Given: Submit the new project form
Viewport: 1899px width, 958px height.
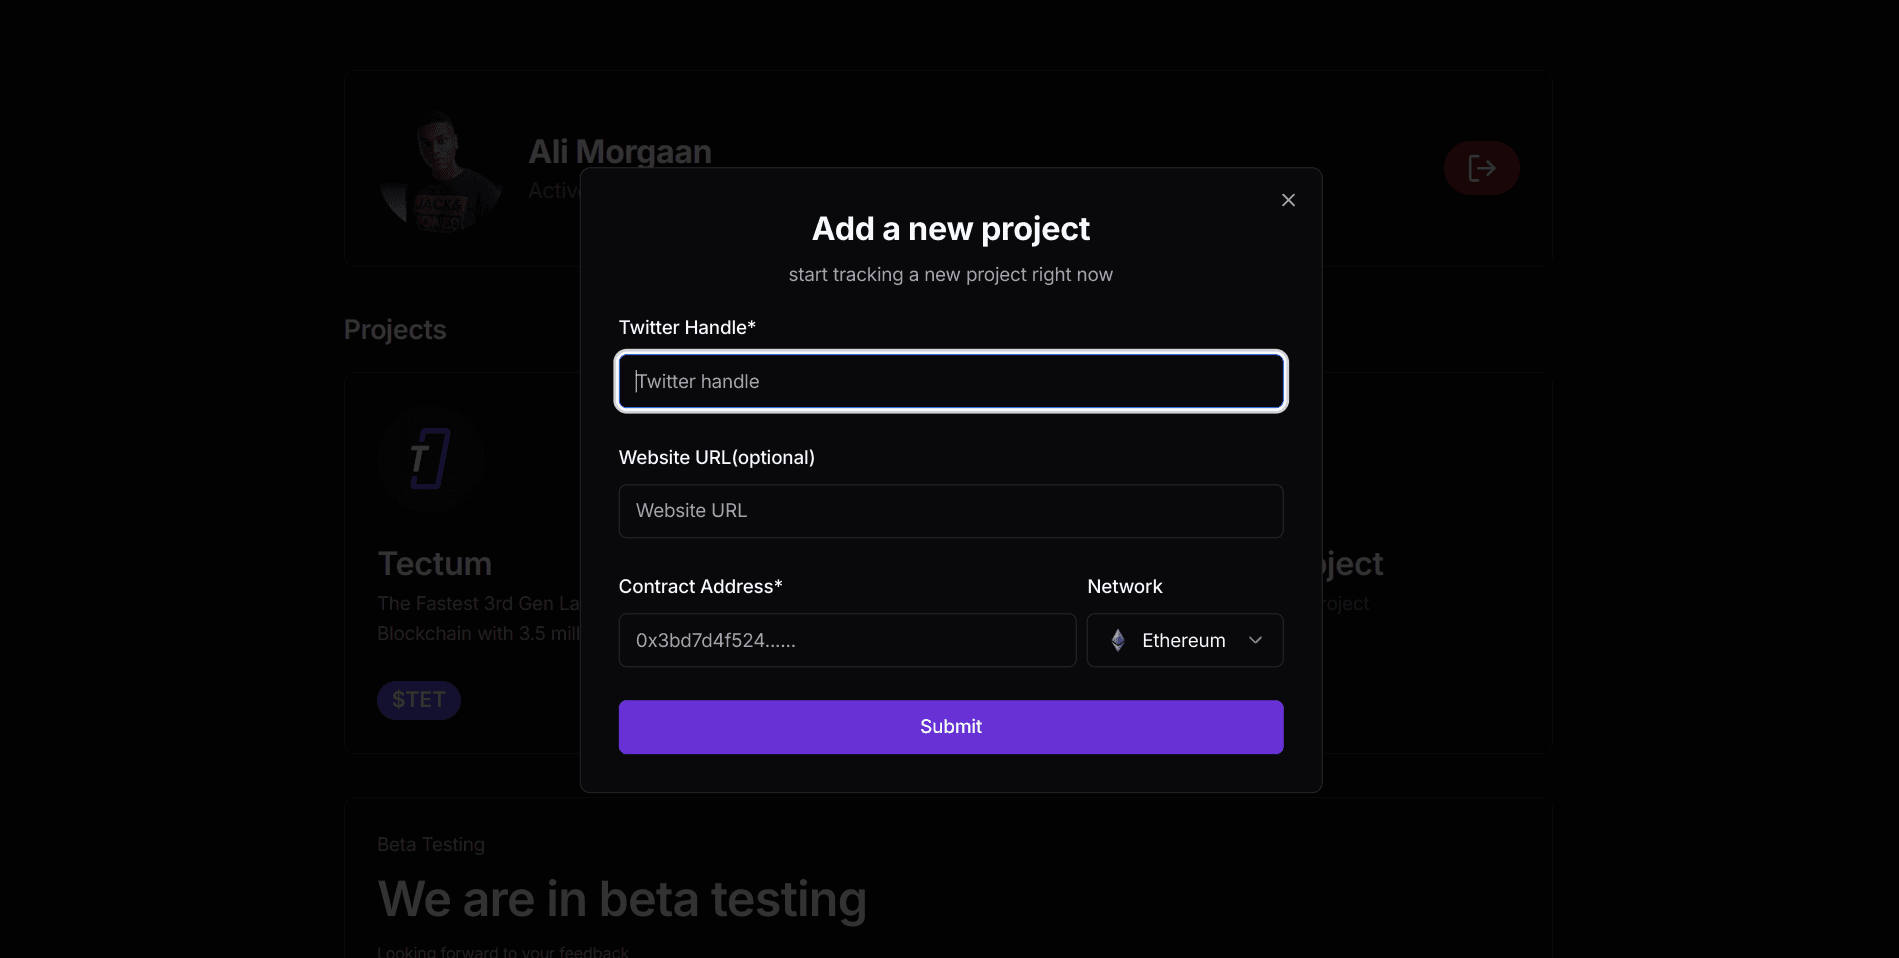Looking at the screenshot, I should pyautogui.click(x=951, y=727).
